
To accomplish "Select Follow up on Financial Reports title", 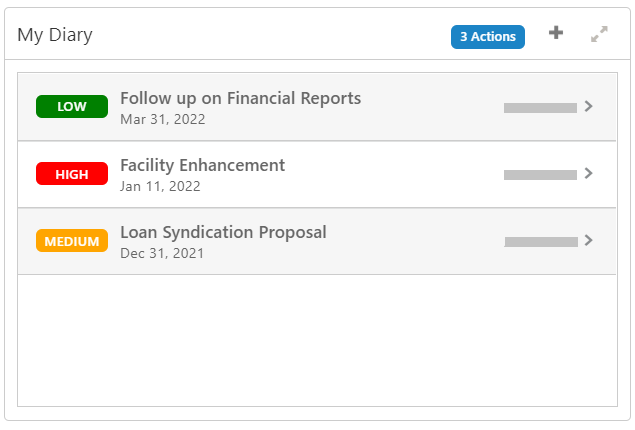I will pos(240,98).
